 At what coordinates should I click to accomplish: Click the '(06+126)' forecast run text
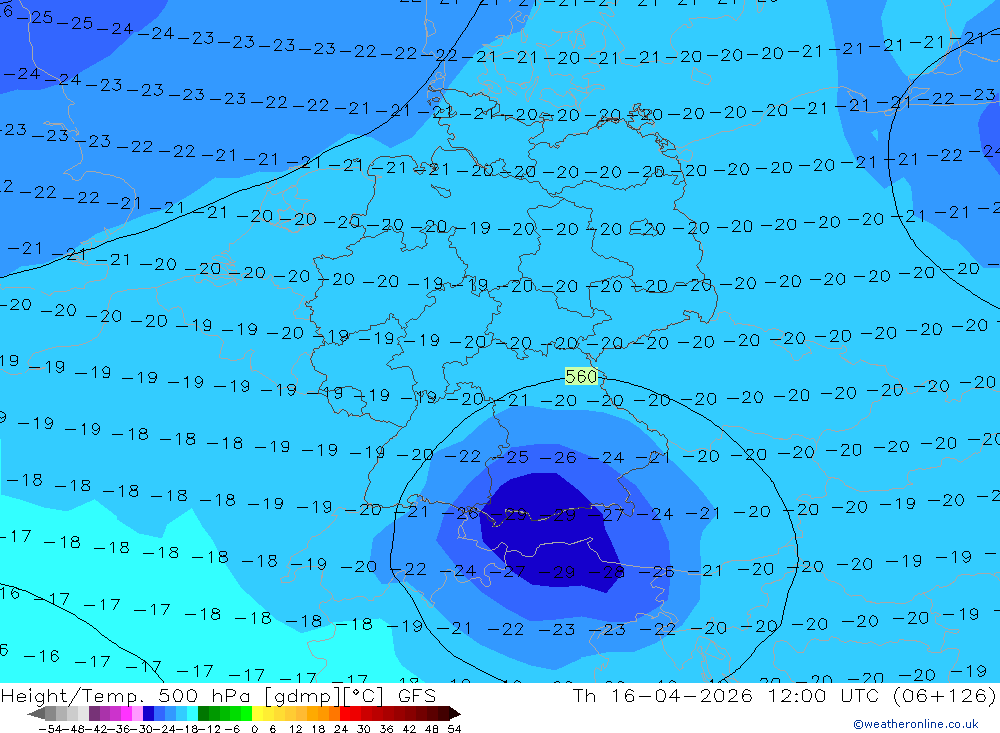tap(944, 695)
